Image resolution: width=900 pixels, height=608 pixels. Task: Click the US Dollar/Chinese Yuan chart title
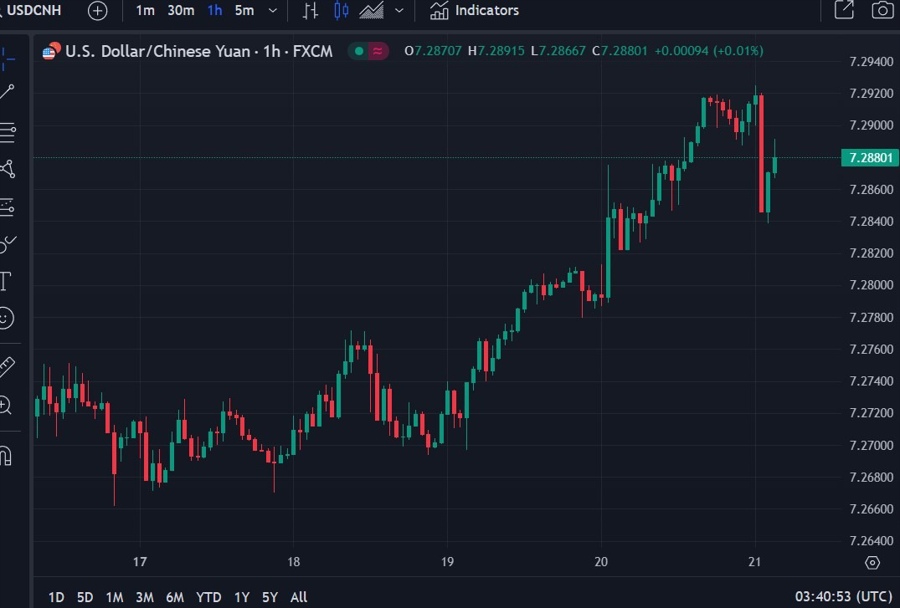[x=199, y=51]
